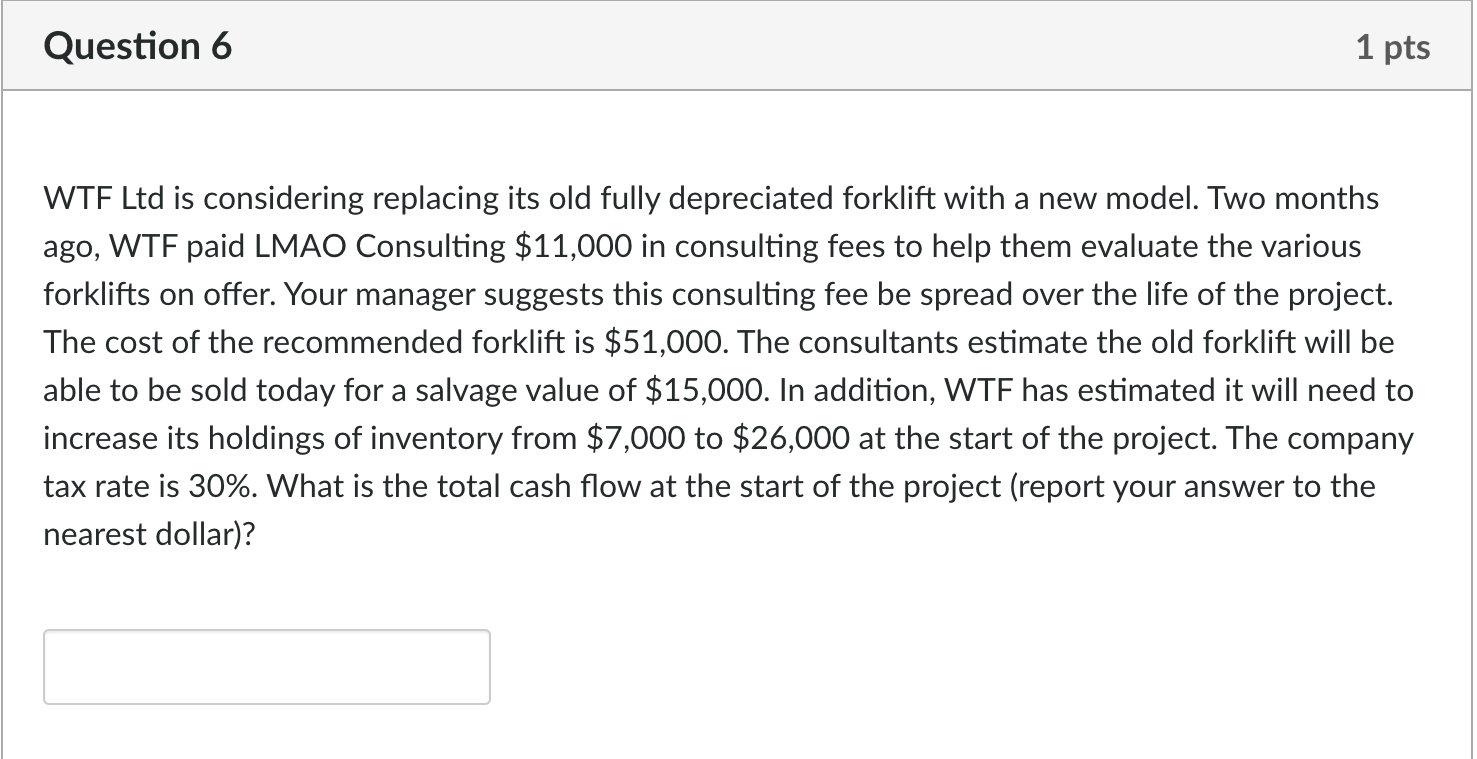Click the $51,000 forklift cost
Image resolution: width=1477 pixels, height=759 pixels.
(x=667, y=343)
